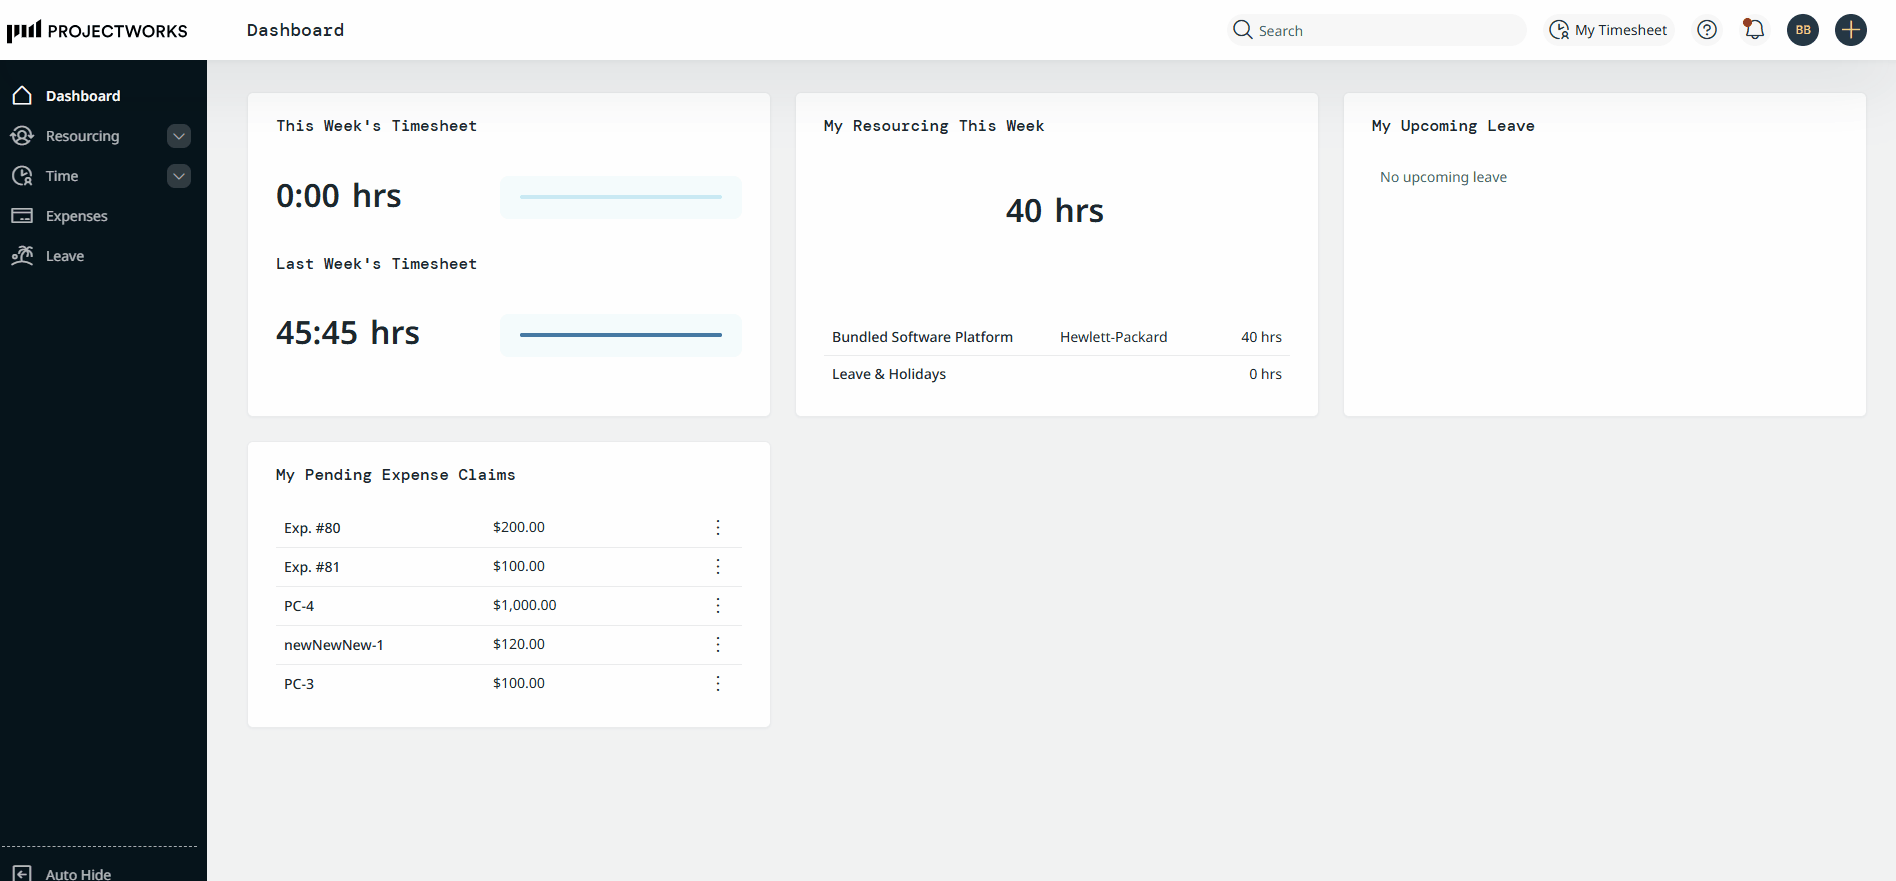The image size is (1896, 881).
Task: Click the Projectworks logo
Action: tap(97, 30)
